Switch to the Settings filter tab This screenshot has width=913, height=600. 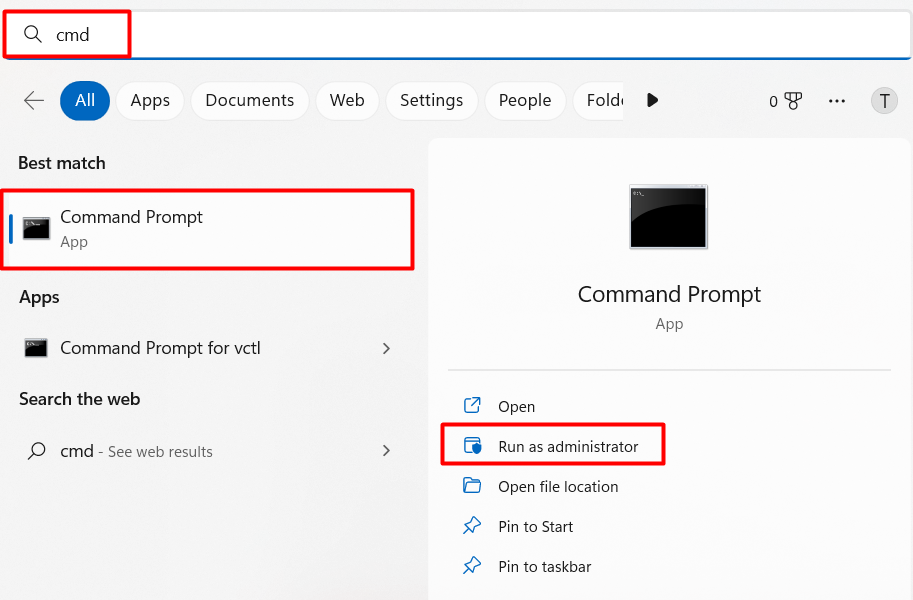[x=431, y=100]
